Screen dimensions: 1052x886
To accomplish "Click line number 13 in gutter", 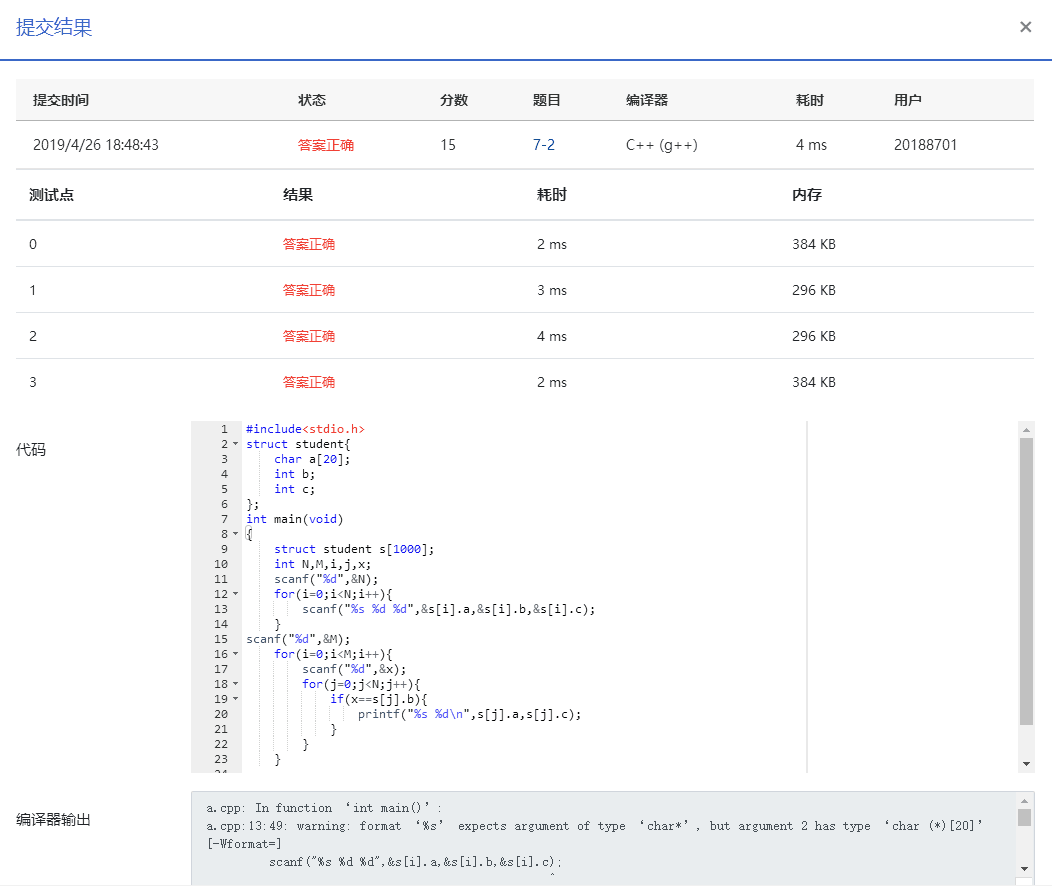I will tap(221, 609).
